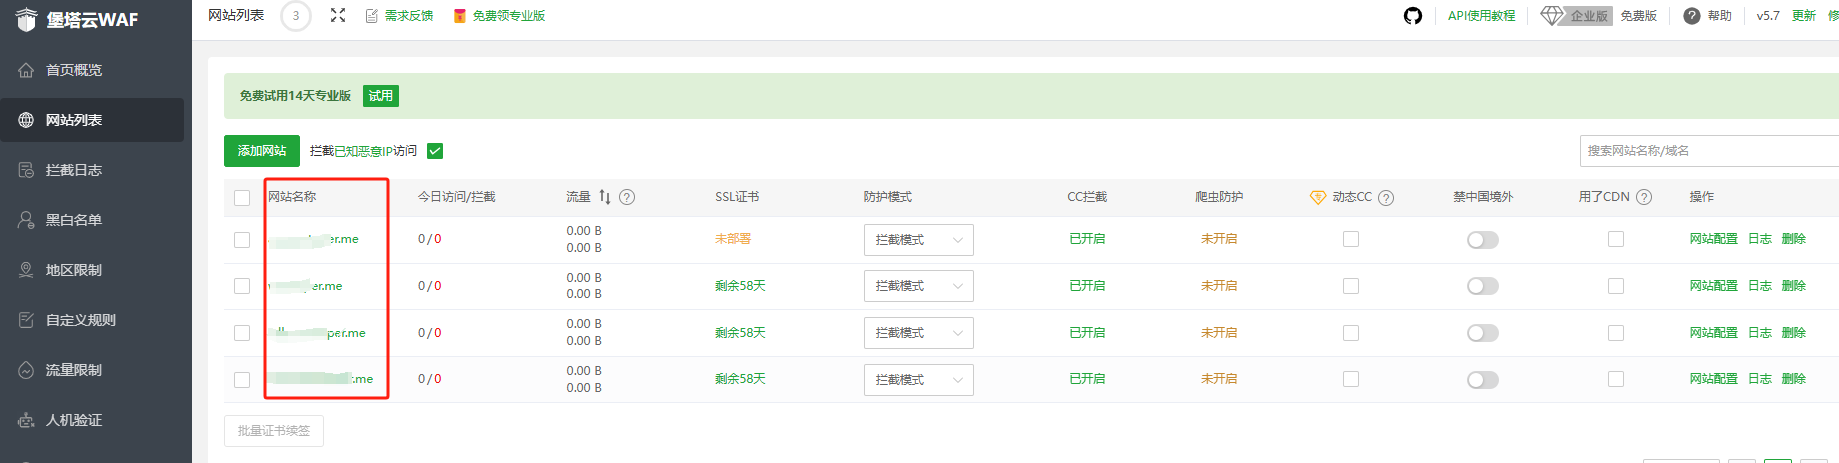Check the select-all checkbox in table header
Screen dimensions: 1839x463
coord(242,198)
